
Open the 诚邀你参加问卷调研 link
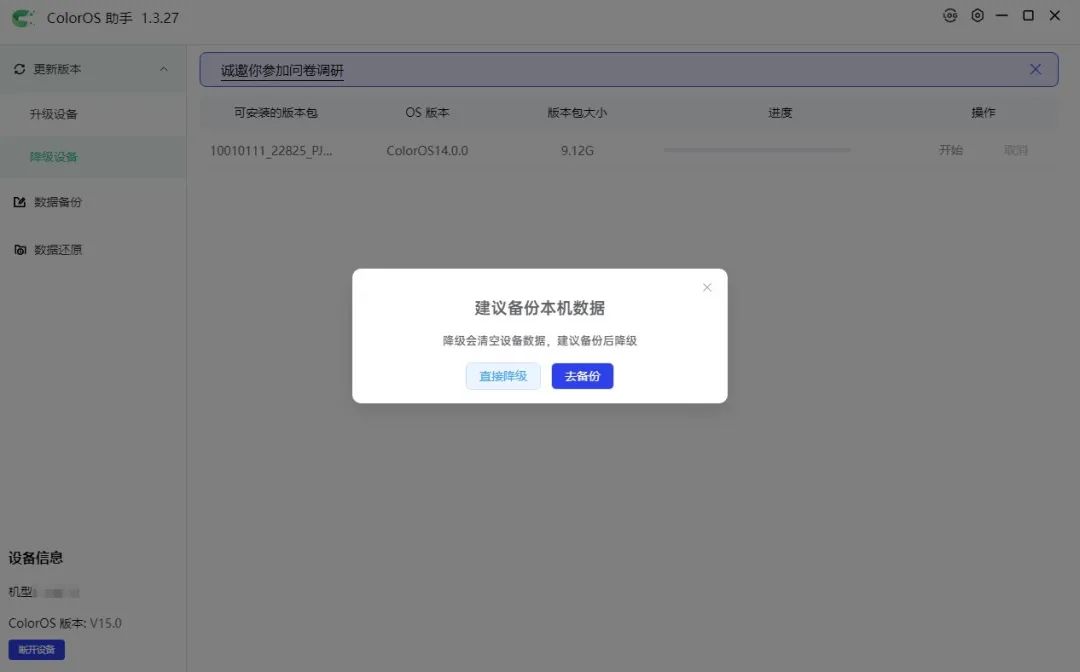coord(282,70)
